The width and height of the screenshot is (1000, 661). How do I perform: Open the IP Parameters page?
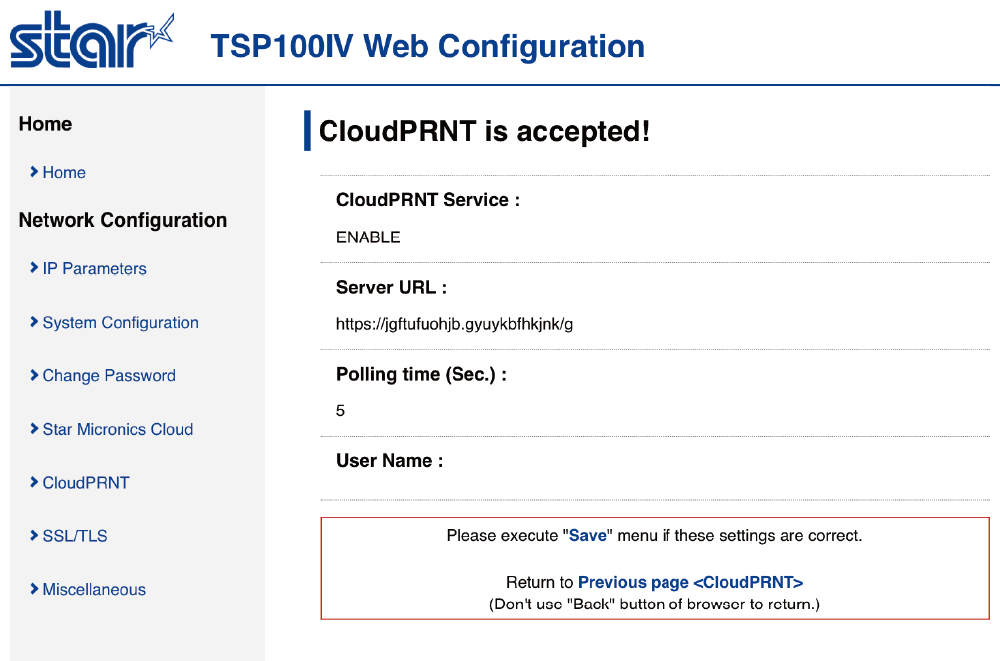pyautogui.click(x=94, y=269)
